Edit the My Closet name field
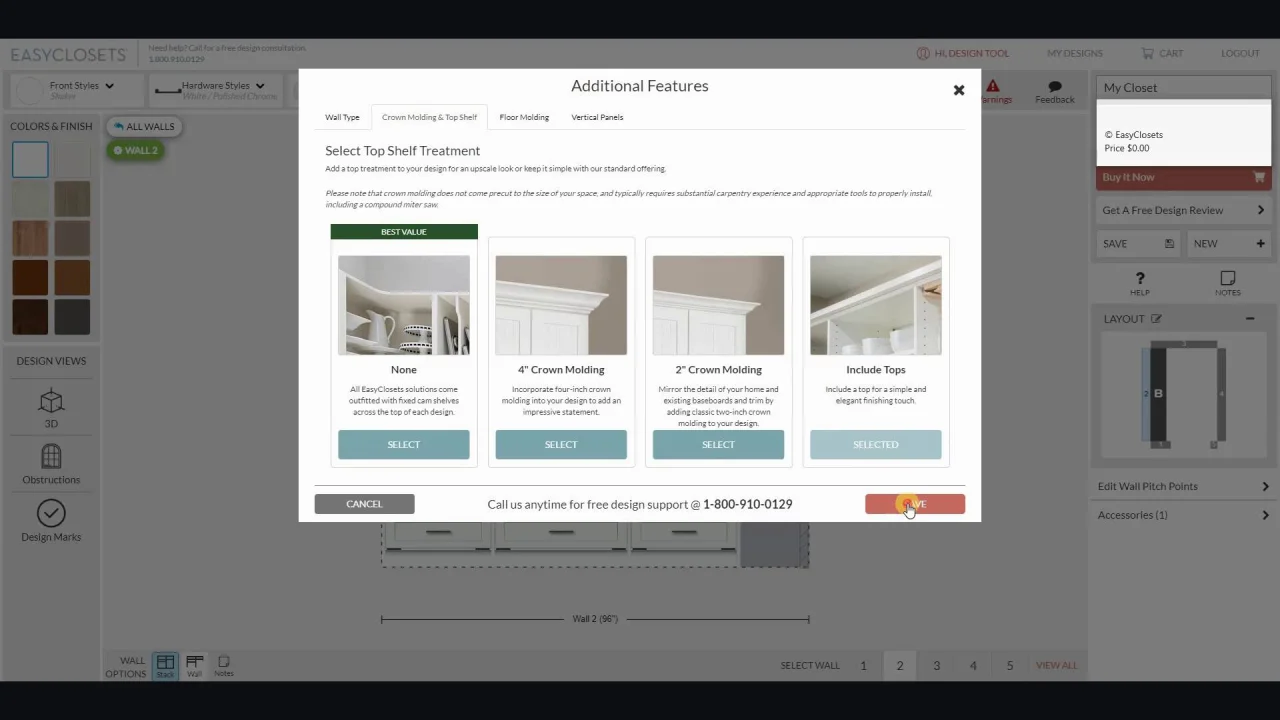The height and width of the screenshot is (720, 1280). click(1183, 88)
